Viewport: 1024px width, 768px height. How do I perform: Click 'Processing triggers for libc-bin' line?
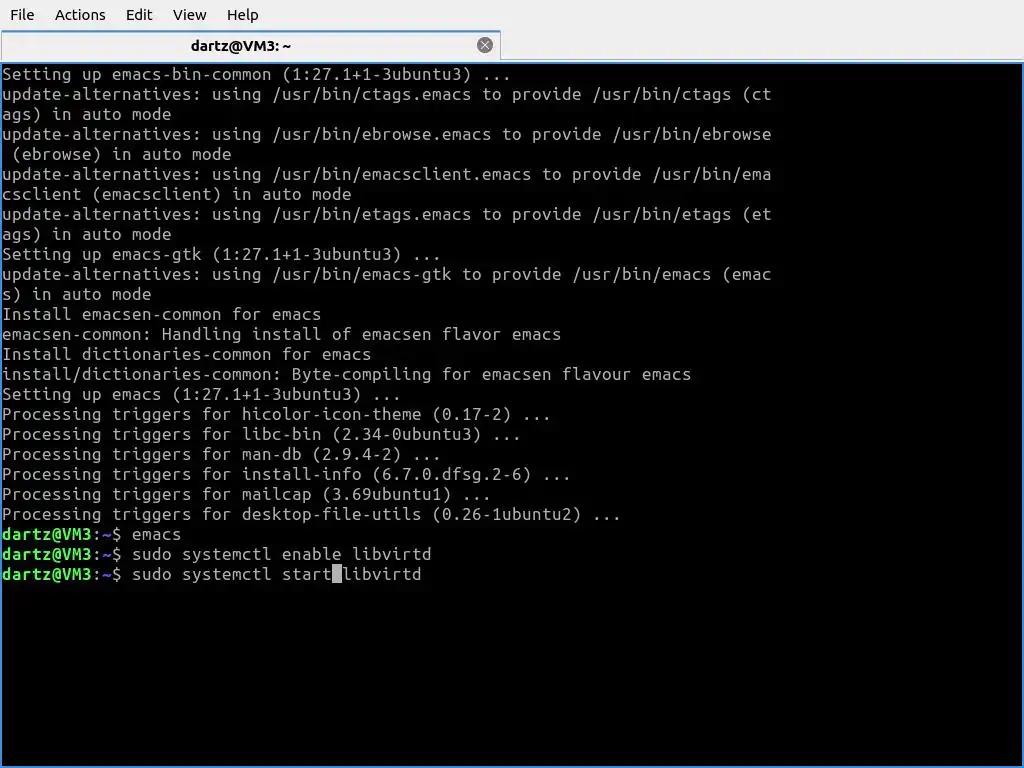pos(261,434)
